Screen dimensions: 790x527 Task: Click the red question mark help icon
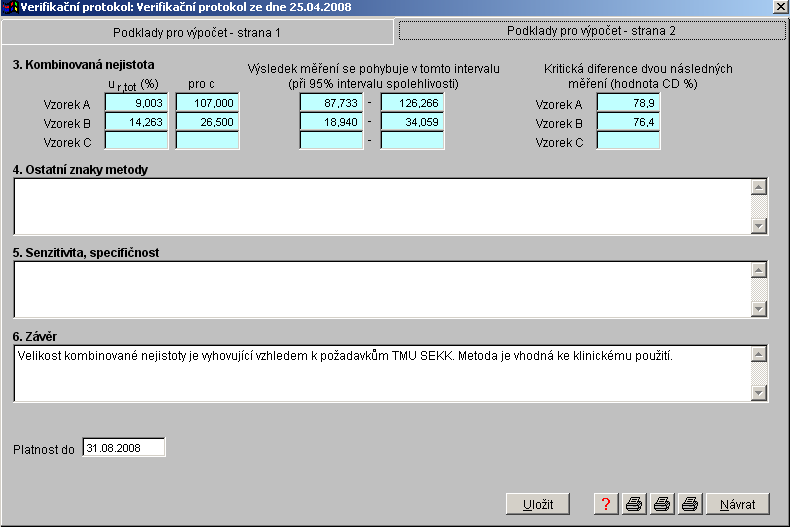pos(605,504)
